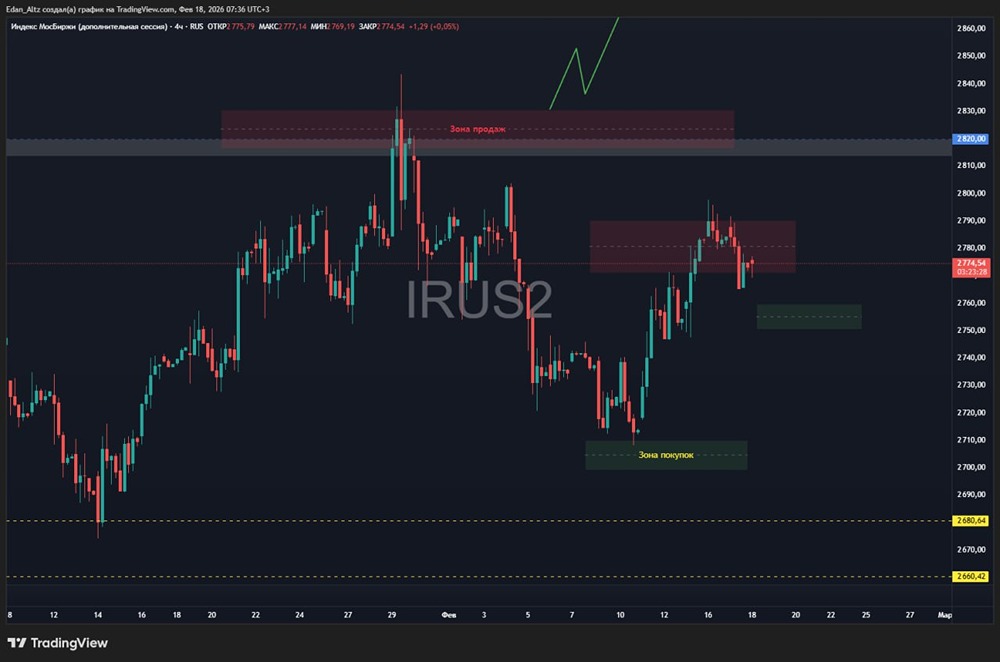Click date label 25 on time axis
Screen dimensions: 1000x662
[866, 615]
